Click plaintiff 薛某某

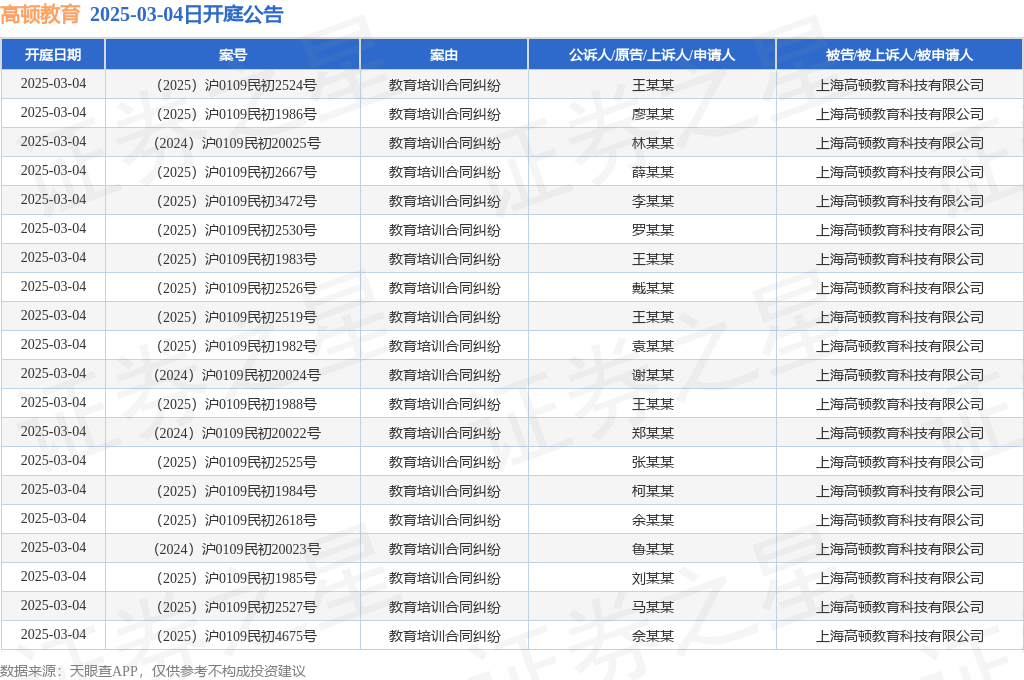[x=652, y=172]
